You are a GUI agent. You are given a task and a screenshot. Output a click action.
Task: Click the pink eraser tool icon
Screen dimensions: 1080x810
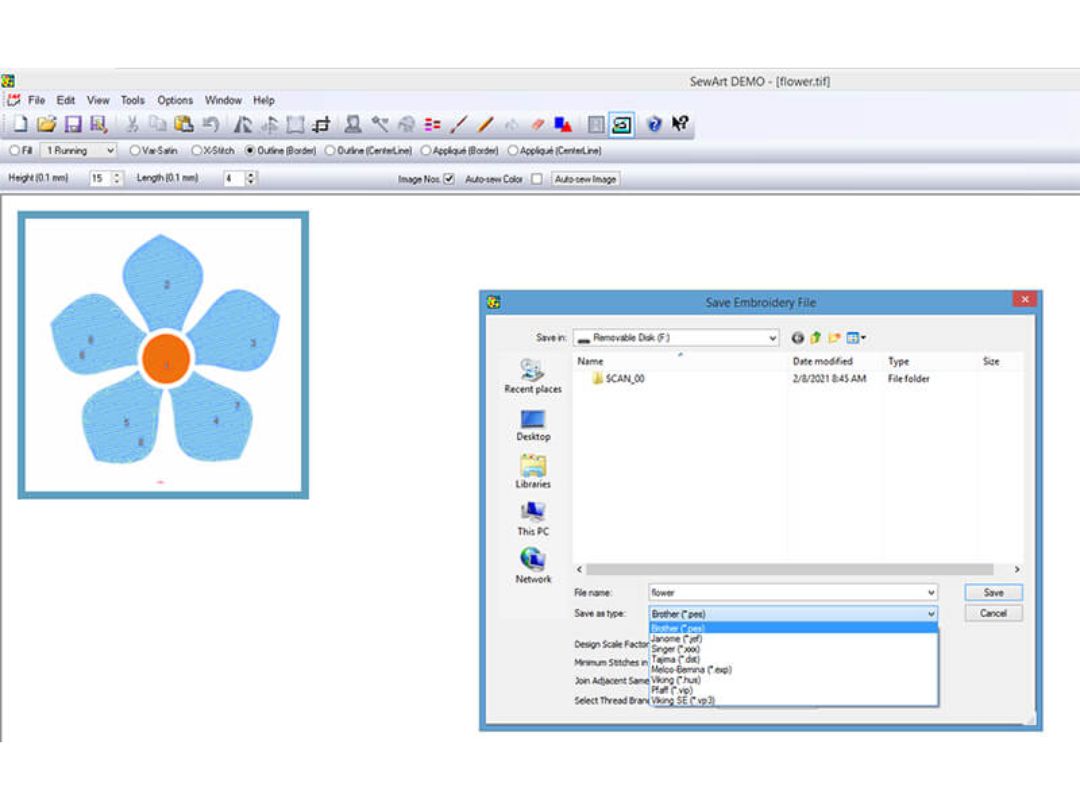point(538,124)
